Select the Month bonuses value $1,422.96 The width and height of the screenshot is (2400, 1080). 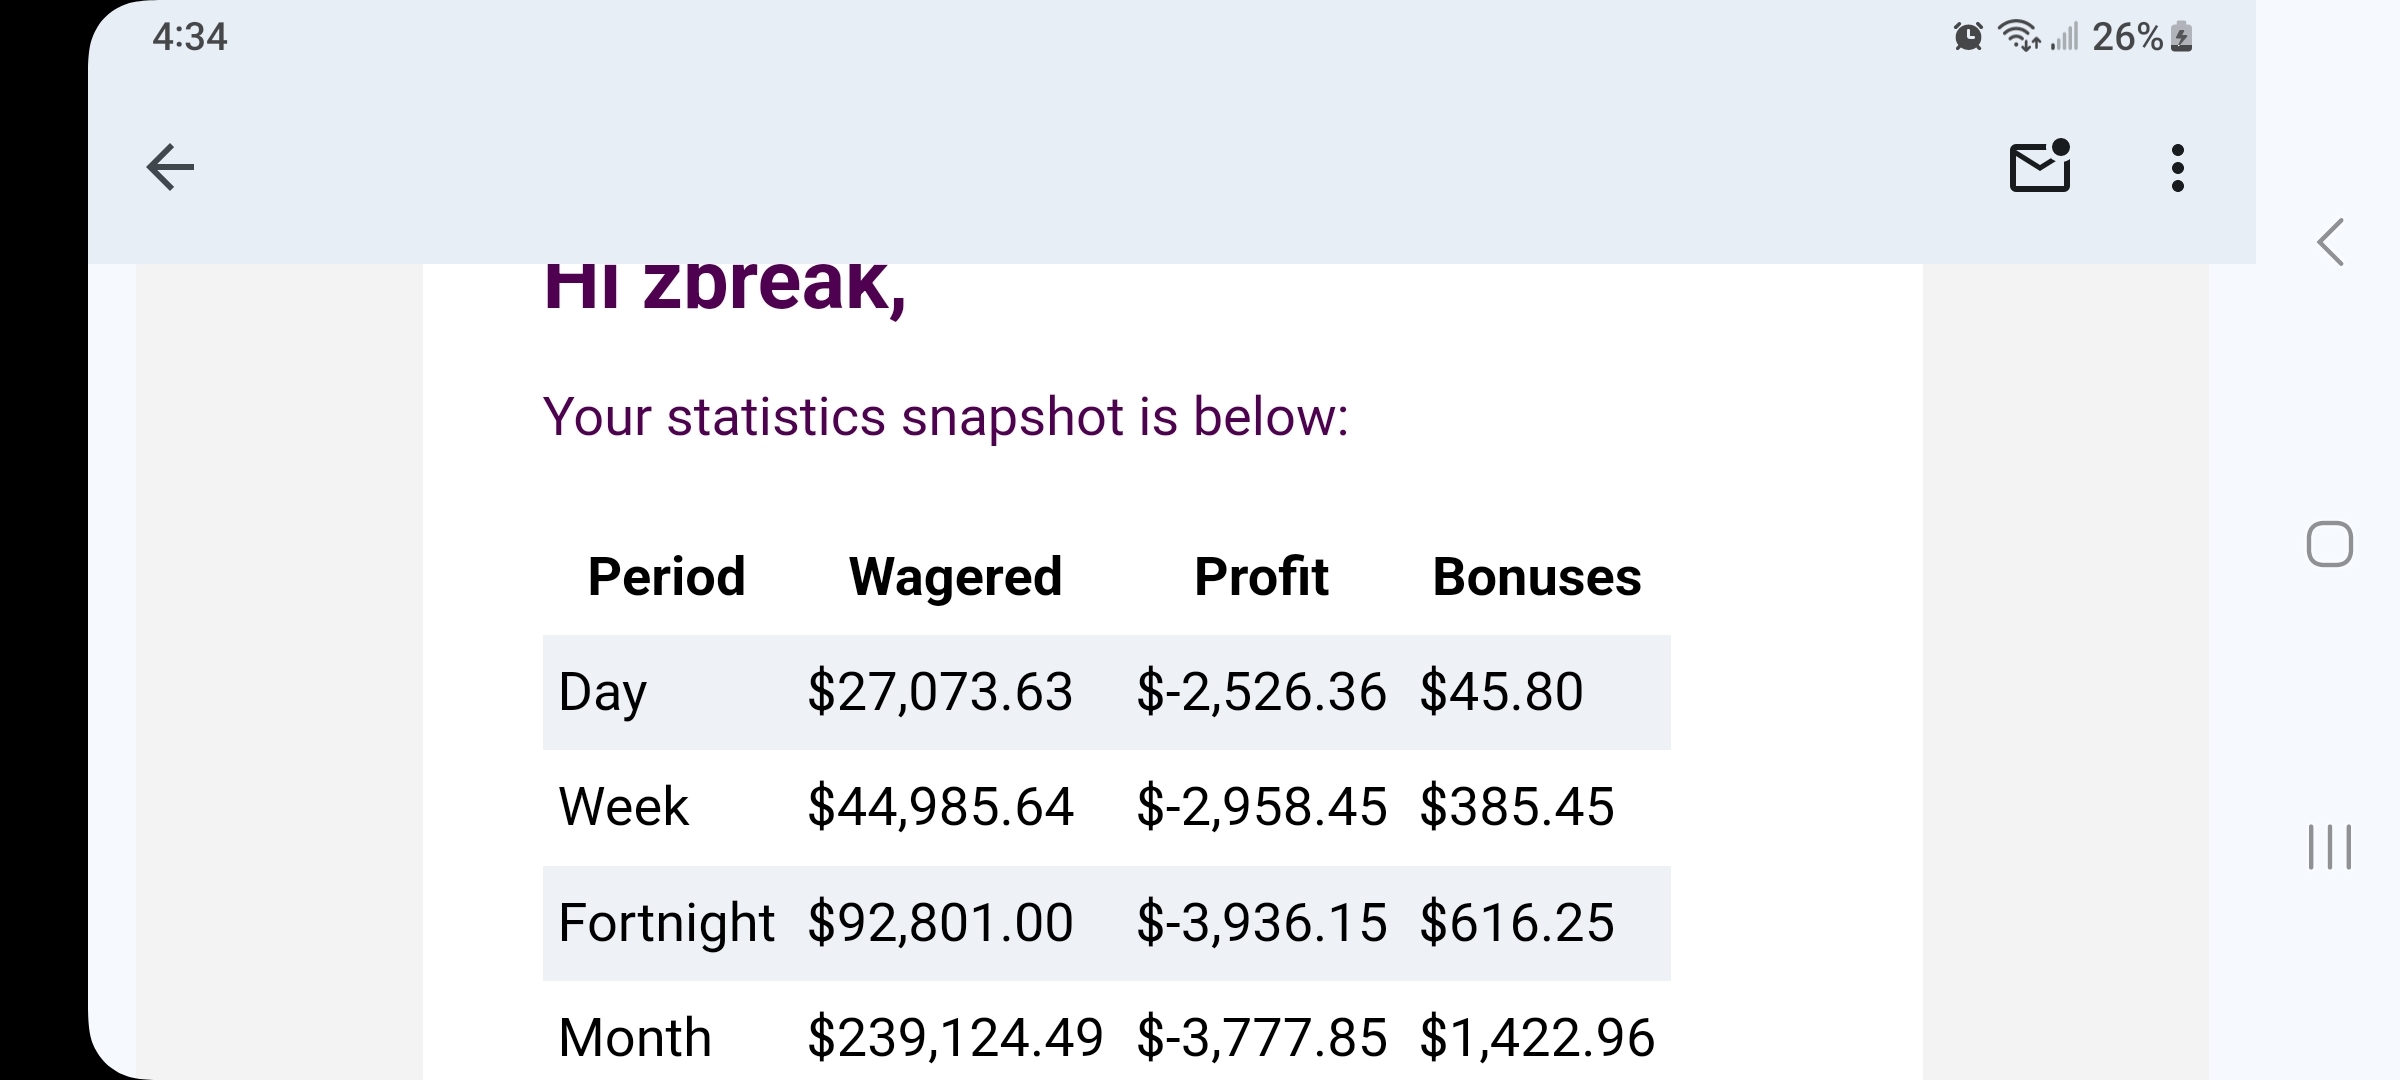tap(1537, 1037)
